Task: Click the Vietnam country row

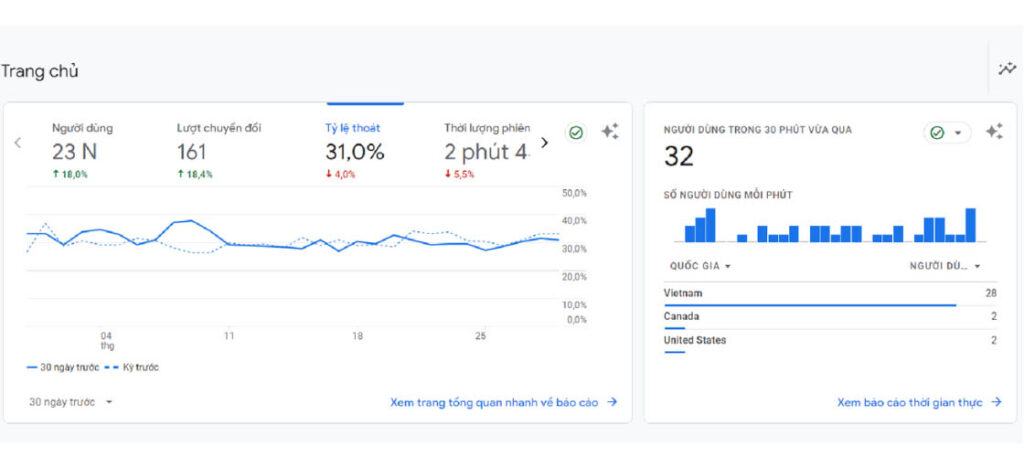Action: (830, 293)
